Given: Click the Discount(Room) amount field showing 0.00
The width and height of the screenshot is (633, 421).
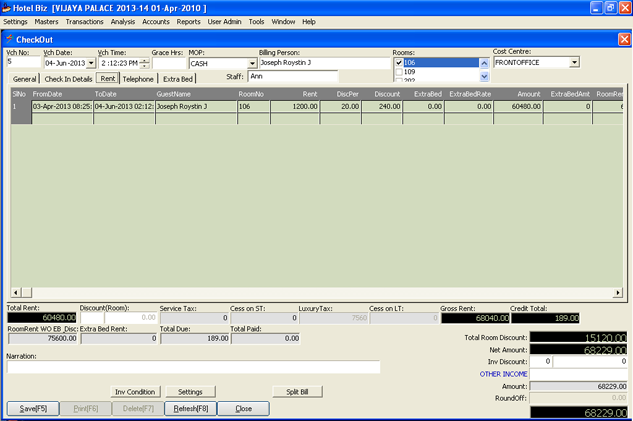Looking at the screenshot, I should 131,318.
